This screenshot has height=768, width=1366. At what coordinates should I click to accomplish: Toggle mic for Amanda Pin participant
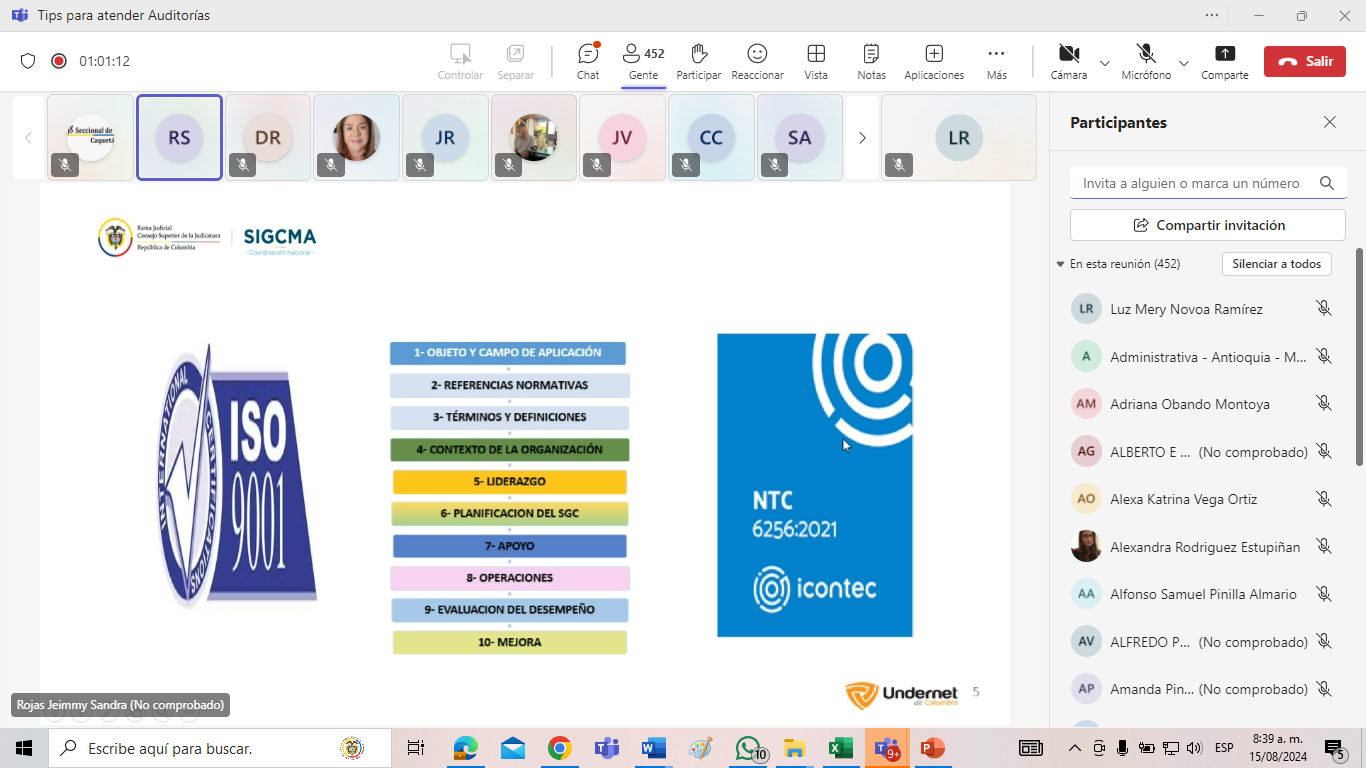pos(1324,689)
